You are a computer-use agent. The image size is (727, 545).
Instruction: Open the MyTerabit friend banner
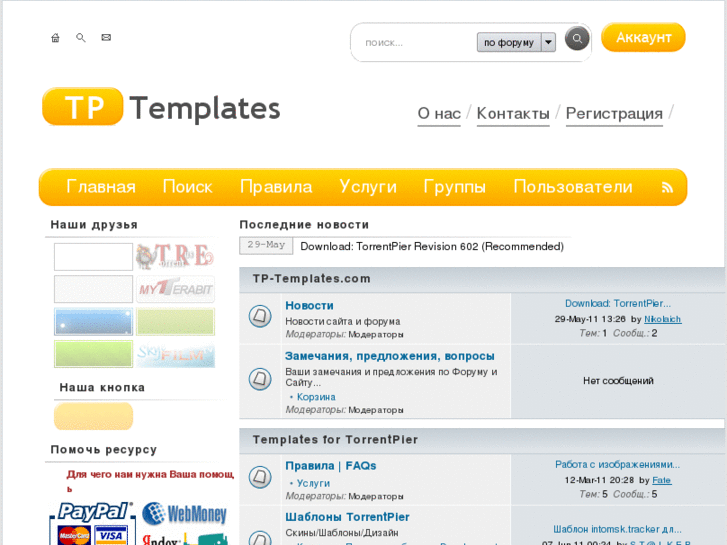[175, 289]
